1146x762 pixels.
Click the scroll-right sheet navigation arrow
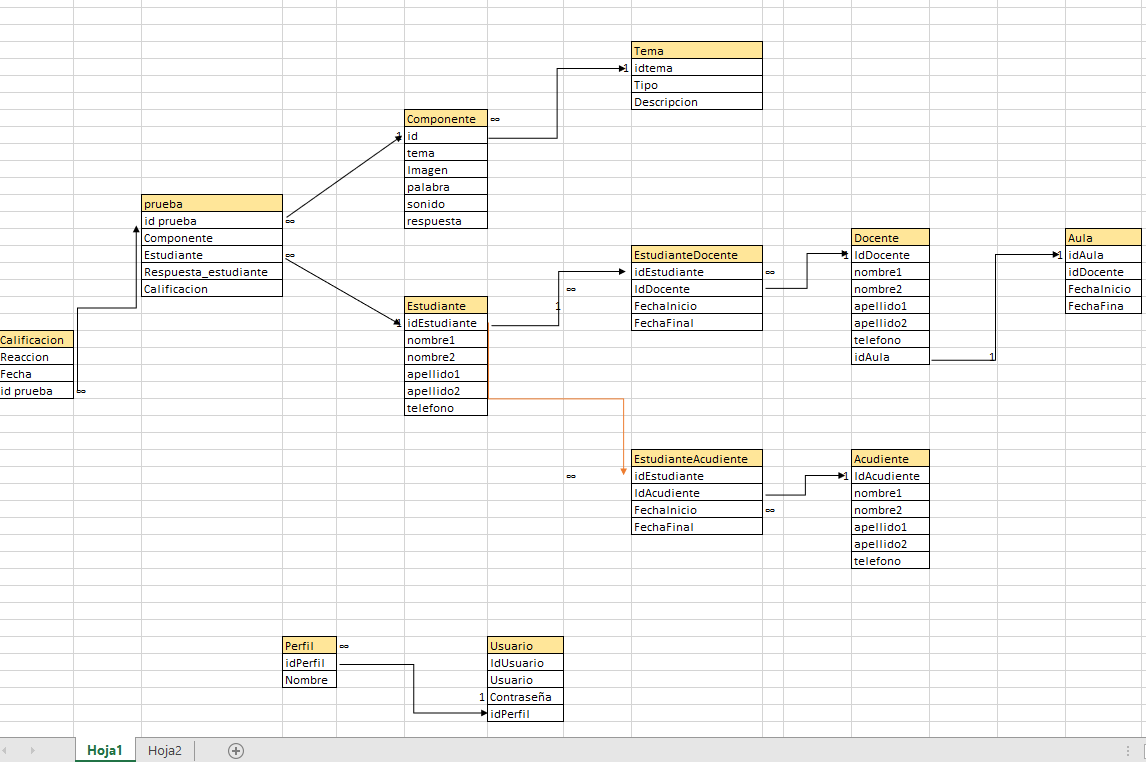33,750
